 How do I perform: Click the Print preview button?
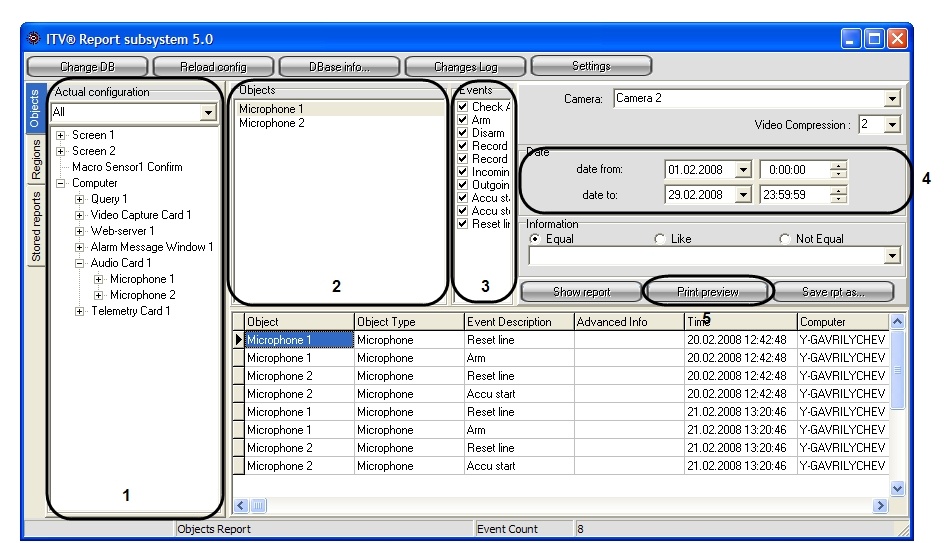tap(708, 292)
